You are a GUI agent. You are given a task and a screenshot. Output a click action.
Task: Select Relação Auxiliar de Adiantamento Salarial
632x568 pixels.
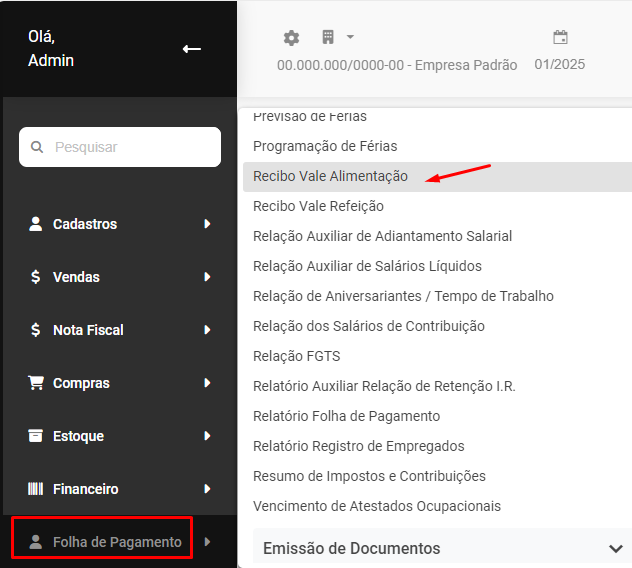point(383,236)
